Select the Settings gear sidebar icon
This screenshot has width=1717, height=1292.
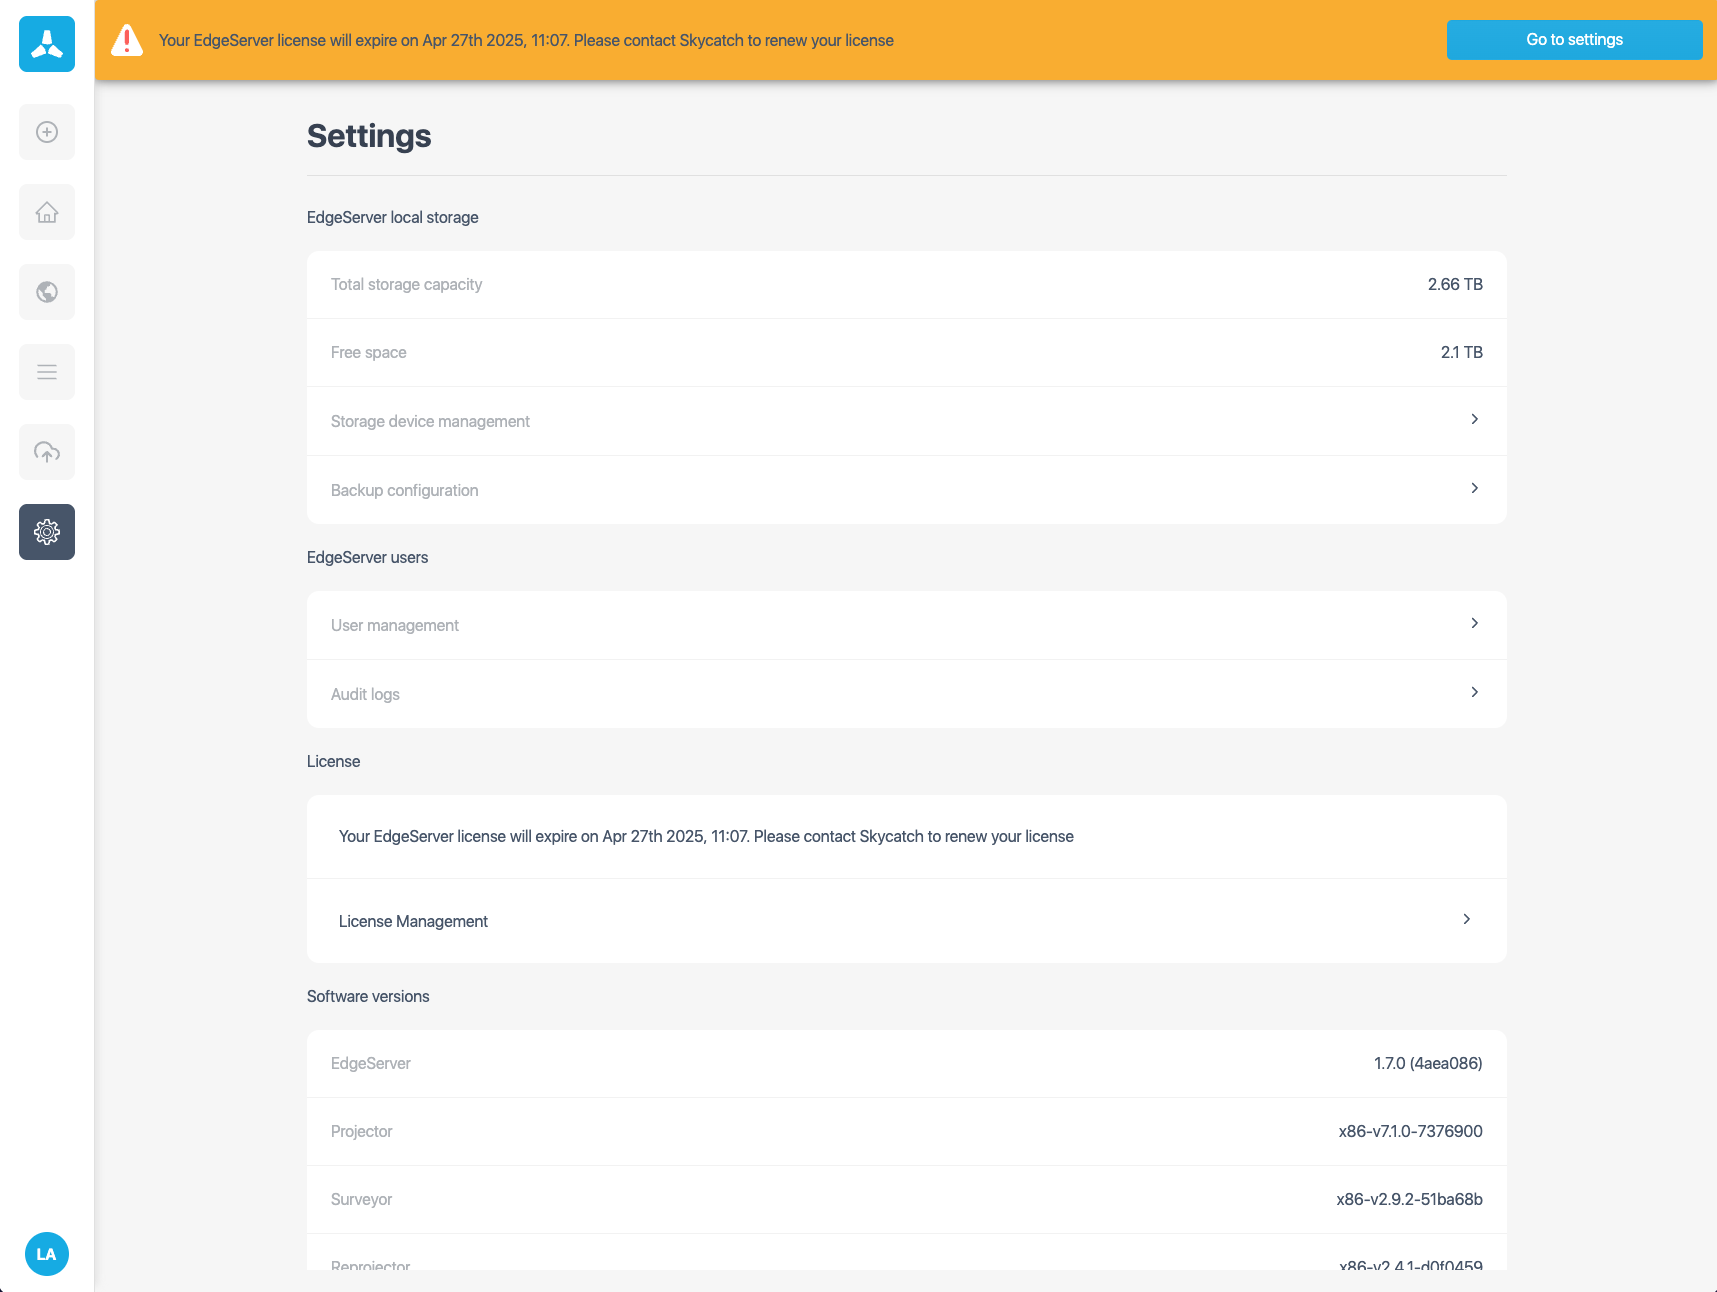click(x=47, y=532)
